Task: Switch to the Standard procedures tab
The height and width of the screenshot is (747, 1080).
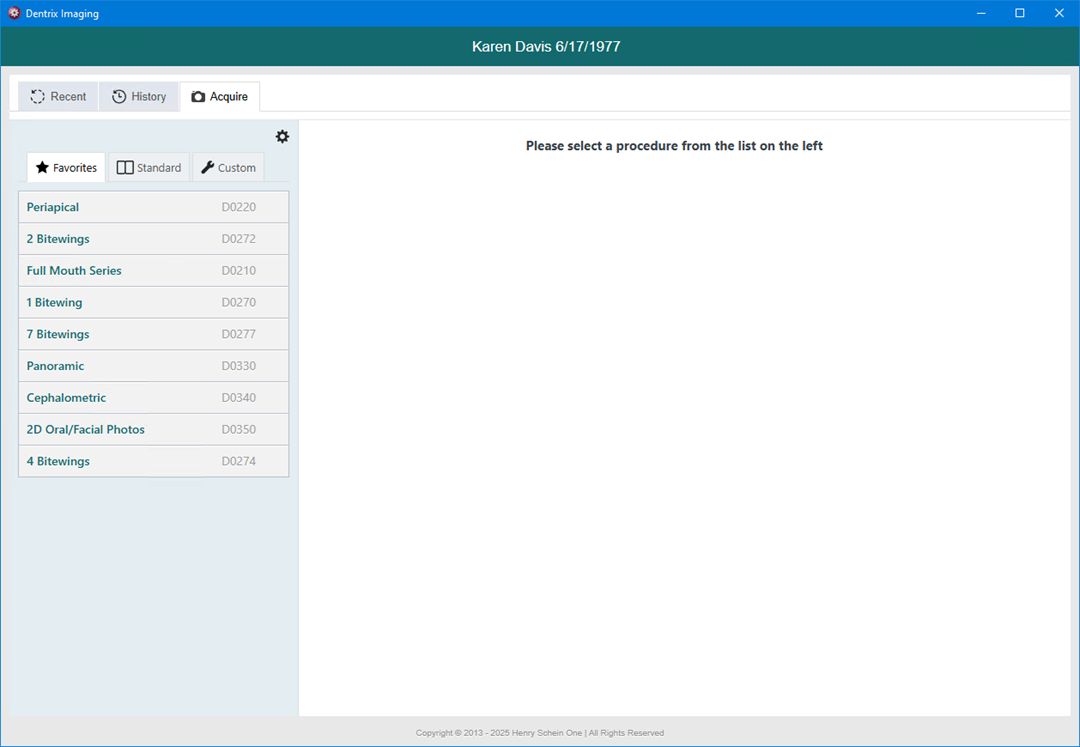Action: click(149, 168)
